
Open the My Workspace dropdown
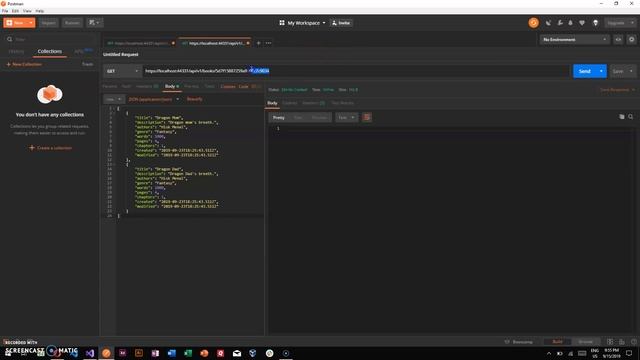pyautogui.click(x=302, y=23)
